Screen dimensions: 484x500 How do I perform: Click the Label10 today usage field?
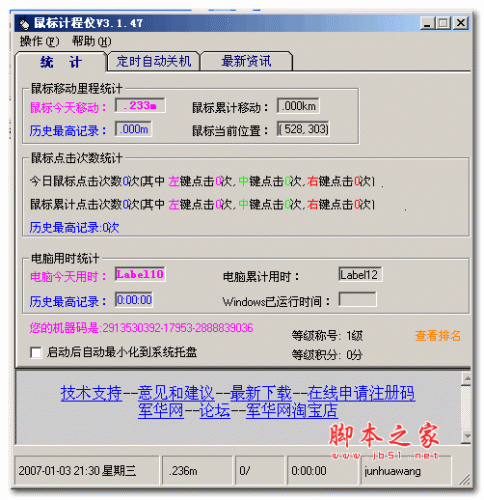pos(140,274)
